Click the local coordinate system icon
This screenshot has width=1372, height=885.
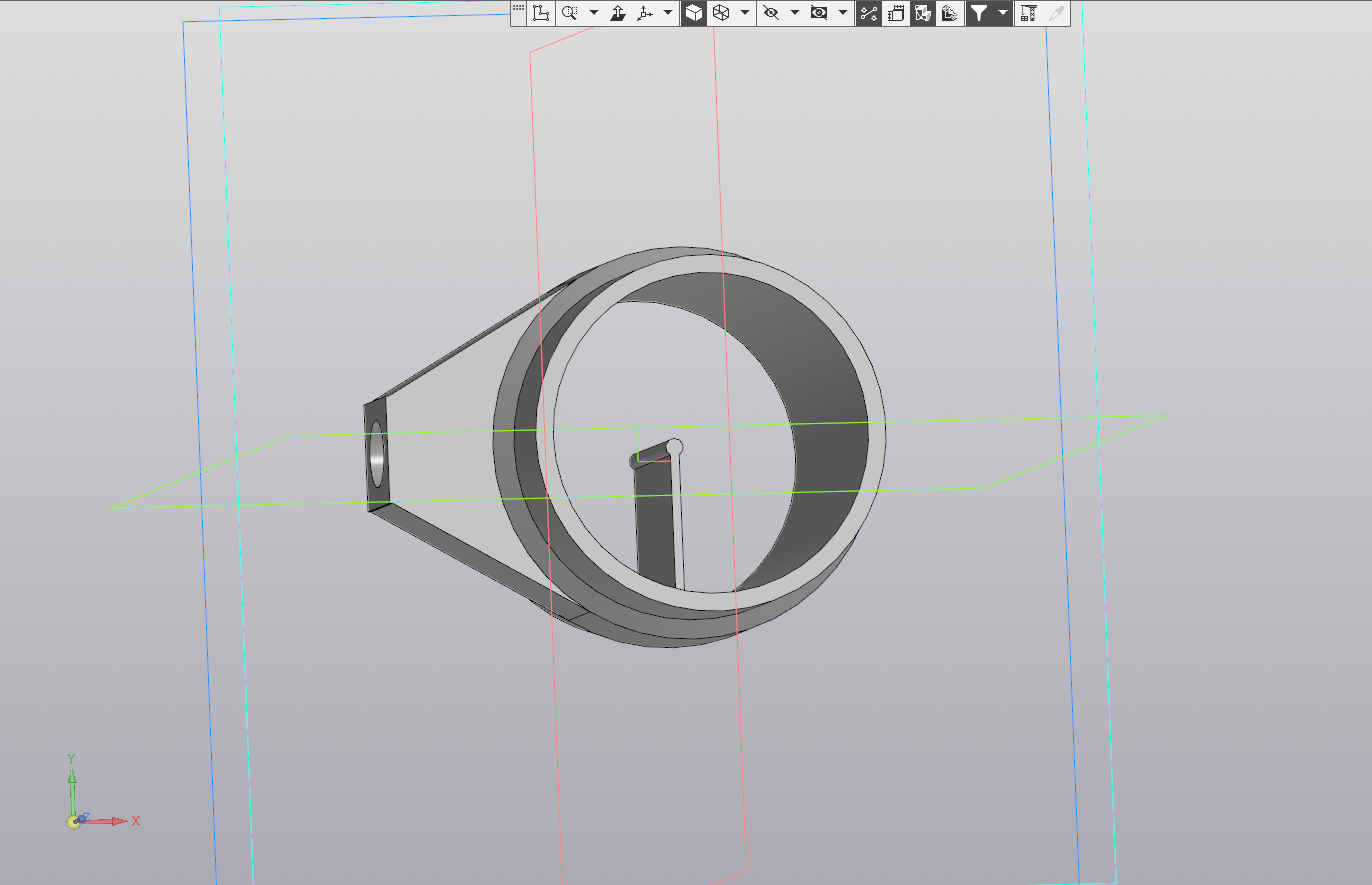click(541, 13)
